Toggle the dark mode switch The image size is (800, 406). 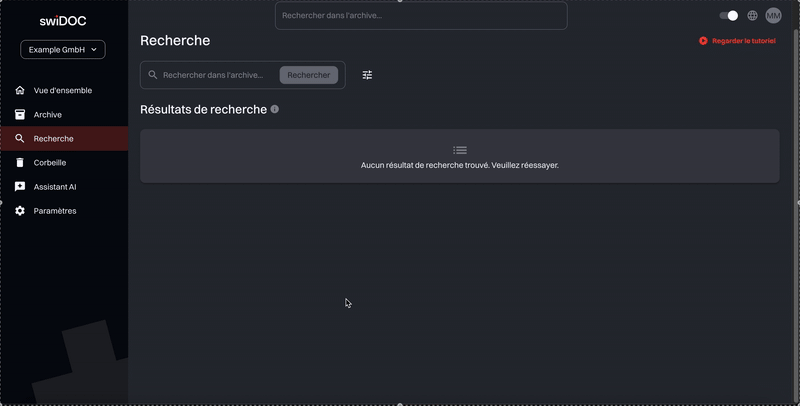[729, 16]
